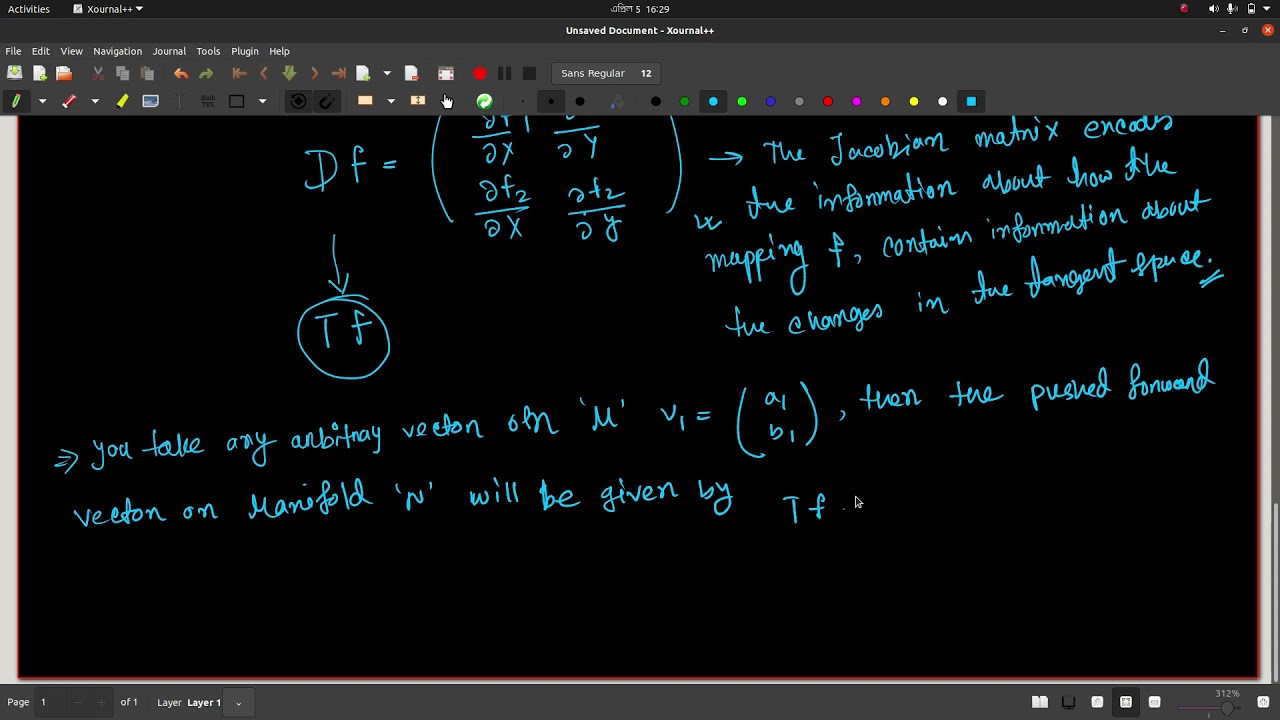Open the custom color square selector
The width and height of the screenshot is (1280, 720).
971,101
